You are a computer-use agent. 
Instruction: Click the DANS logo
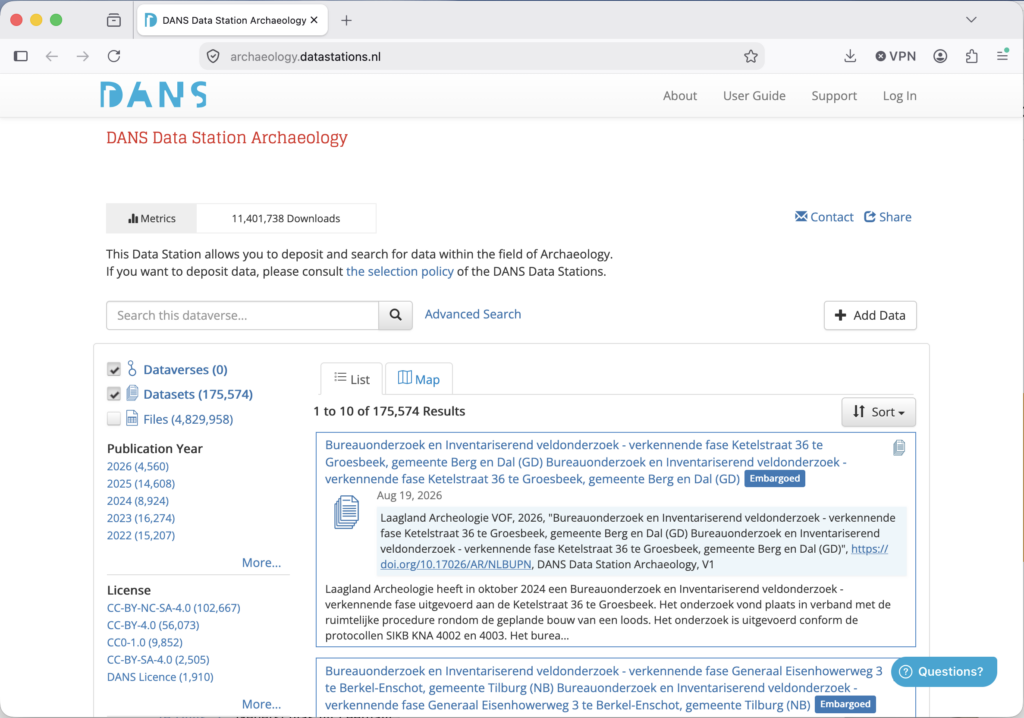tap(153, 95)
